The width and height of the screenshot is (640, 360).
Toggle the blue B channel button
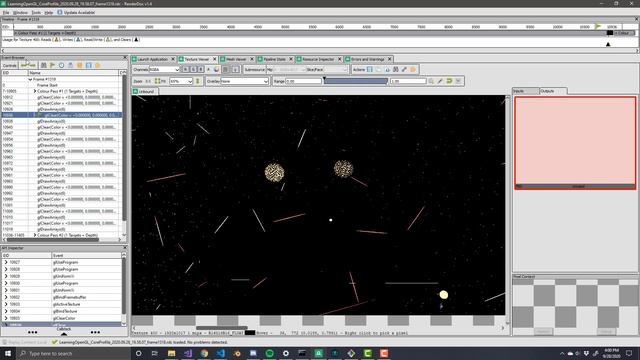[x=201, y=70]
